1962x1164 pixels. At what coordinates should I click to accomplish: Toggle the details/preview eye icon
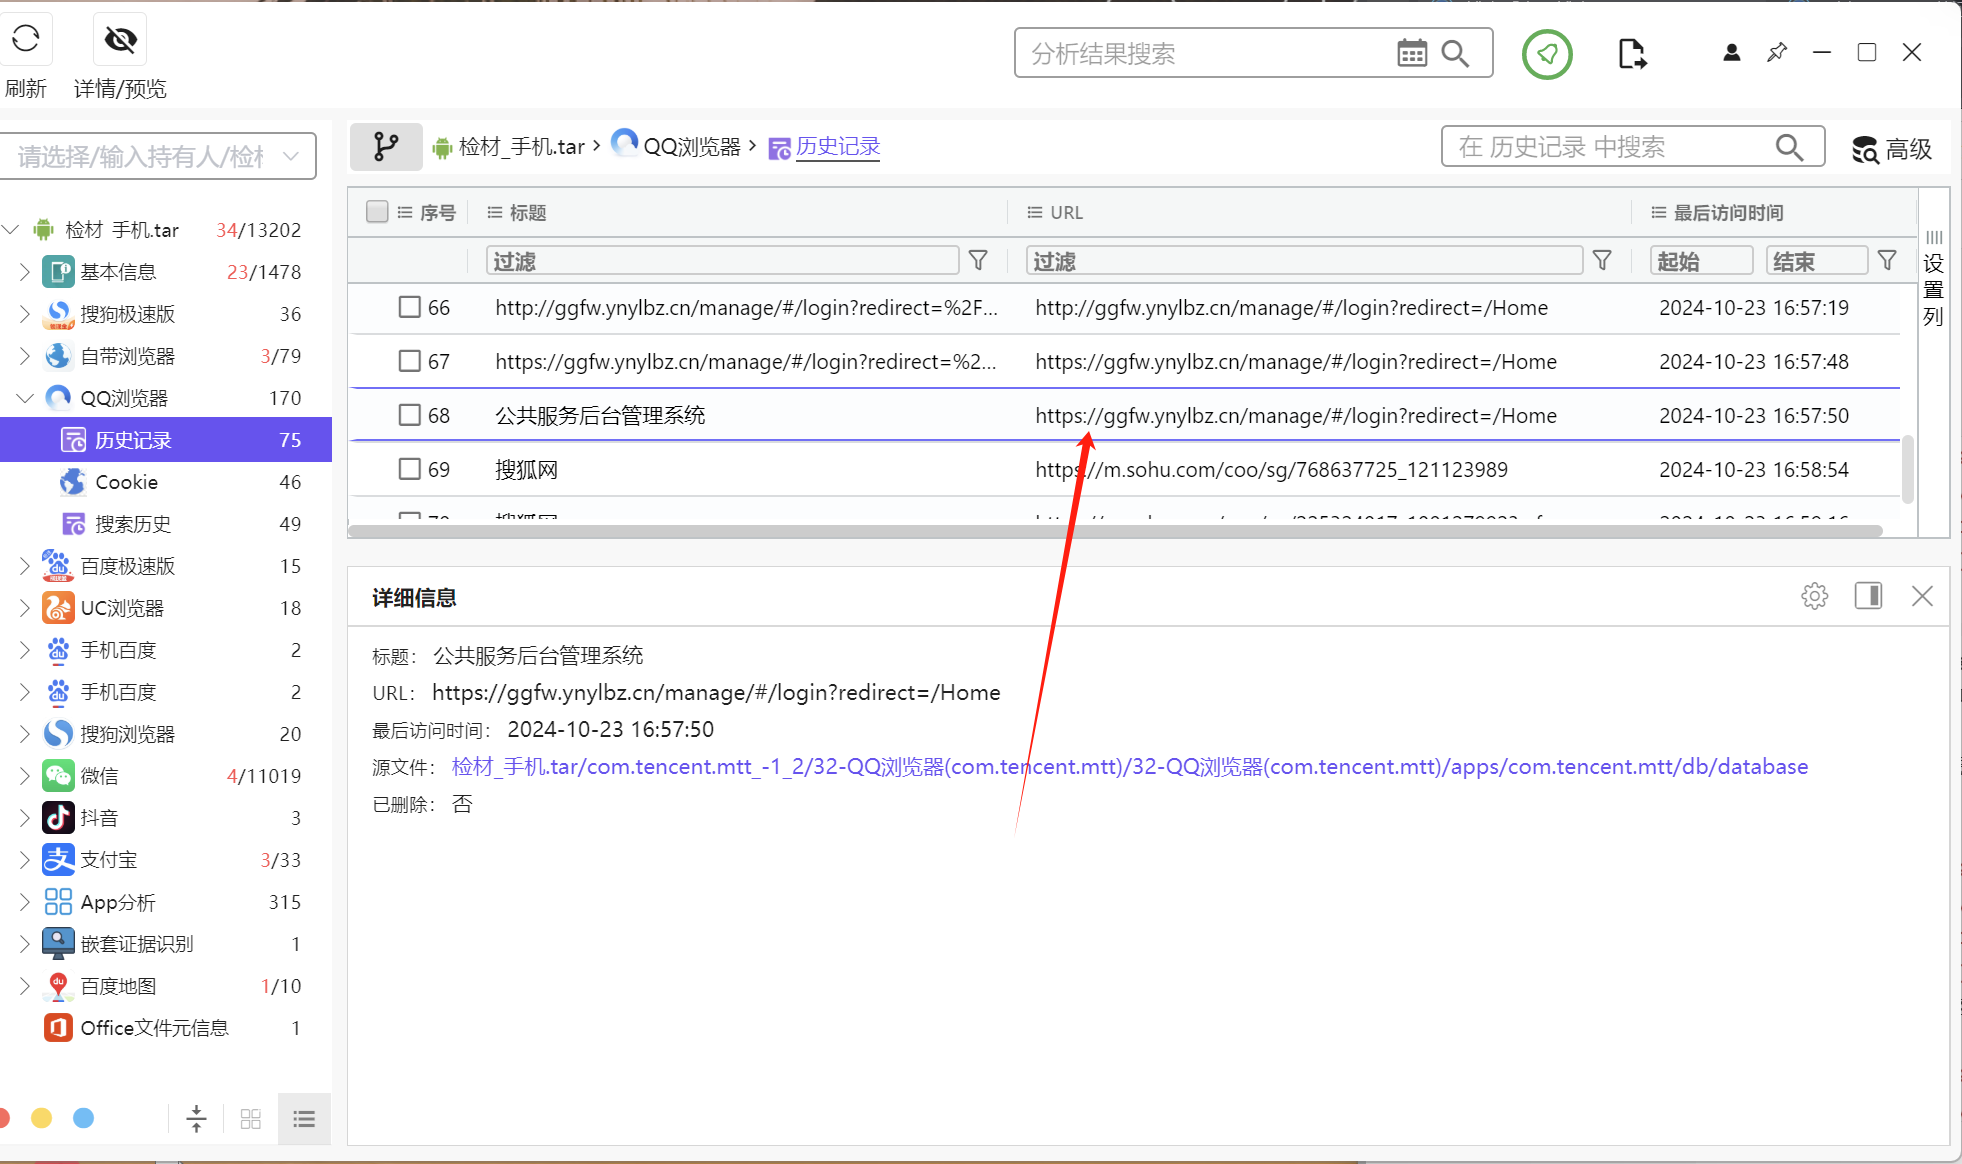(x=120, y=40)
